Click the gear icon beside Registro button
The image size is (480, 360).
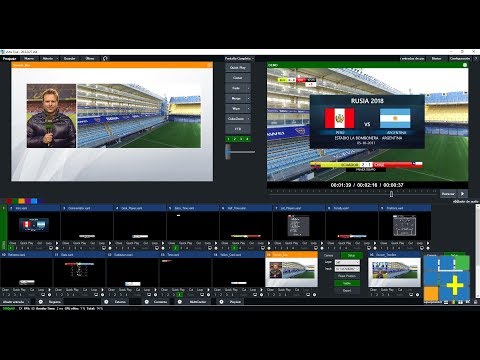click(x=41, y=302)
